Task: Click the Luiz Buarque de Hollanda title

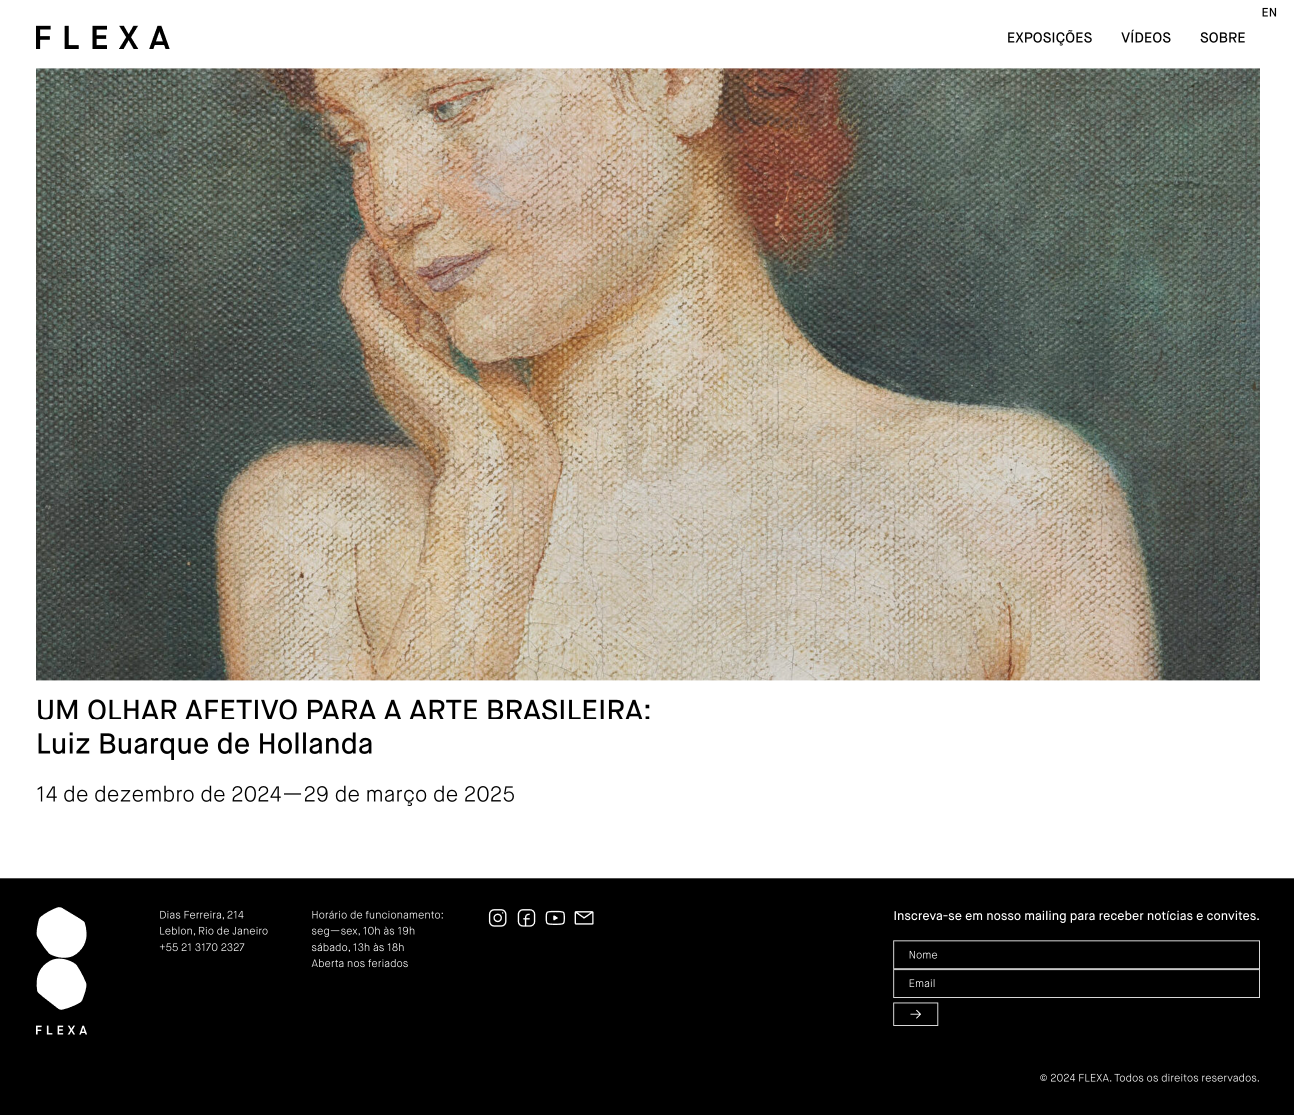Action: point(204,744)
